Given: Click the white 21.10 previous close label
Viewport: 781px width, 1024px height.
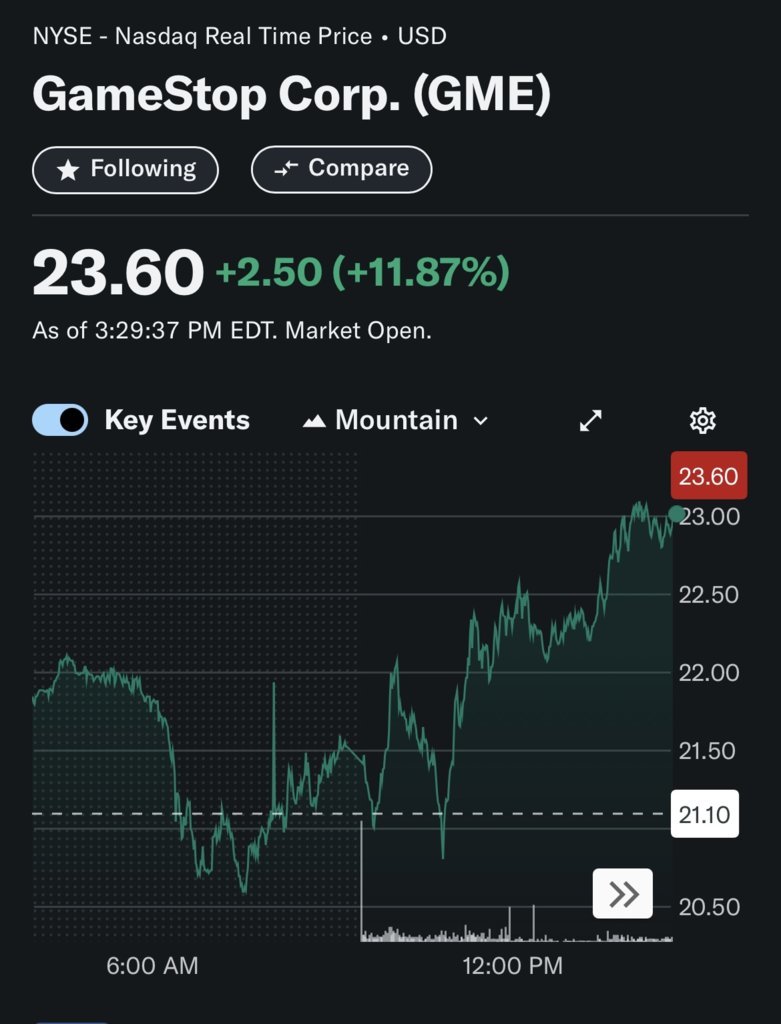Looking at the screenshot, I should pos(705,814).
